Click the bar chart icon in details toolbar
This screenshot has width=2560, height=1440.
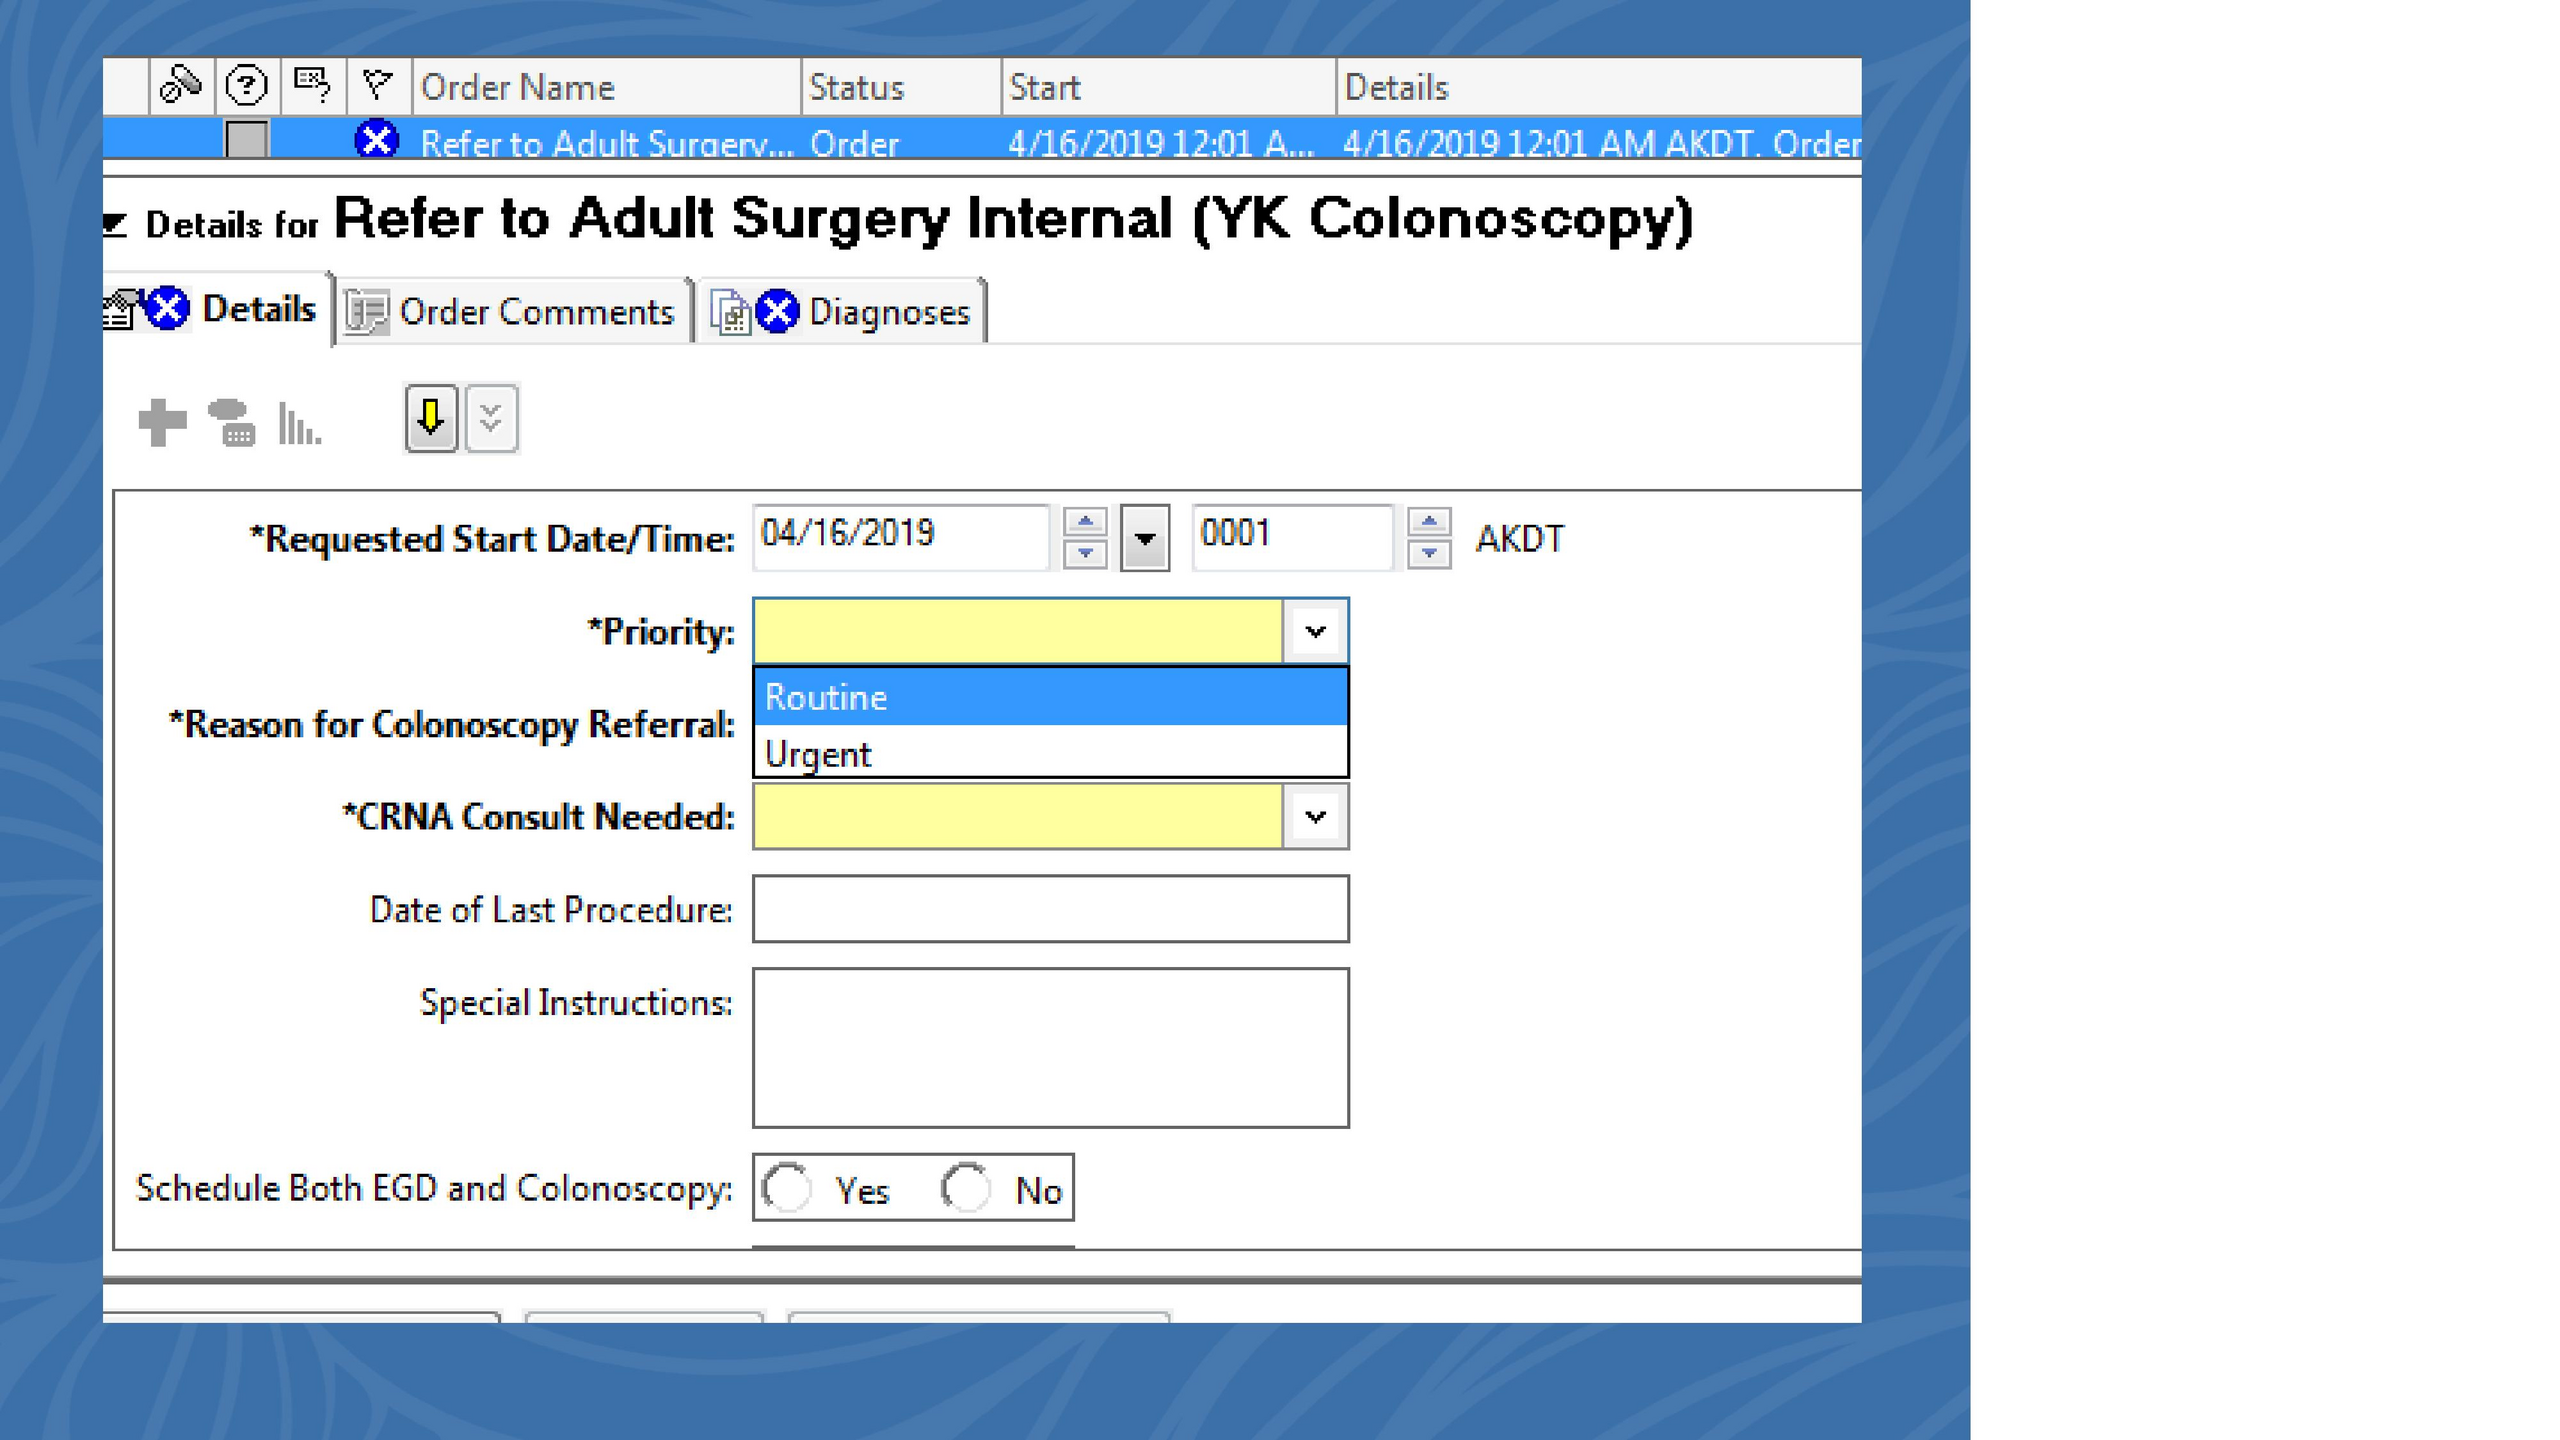pyautogui.click(x=298, y=424)
